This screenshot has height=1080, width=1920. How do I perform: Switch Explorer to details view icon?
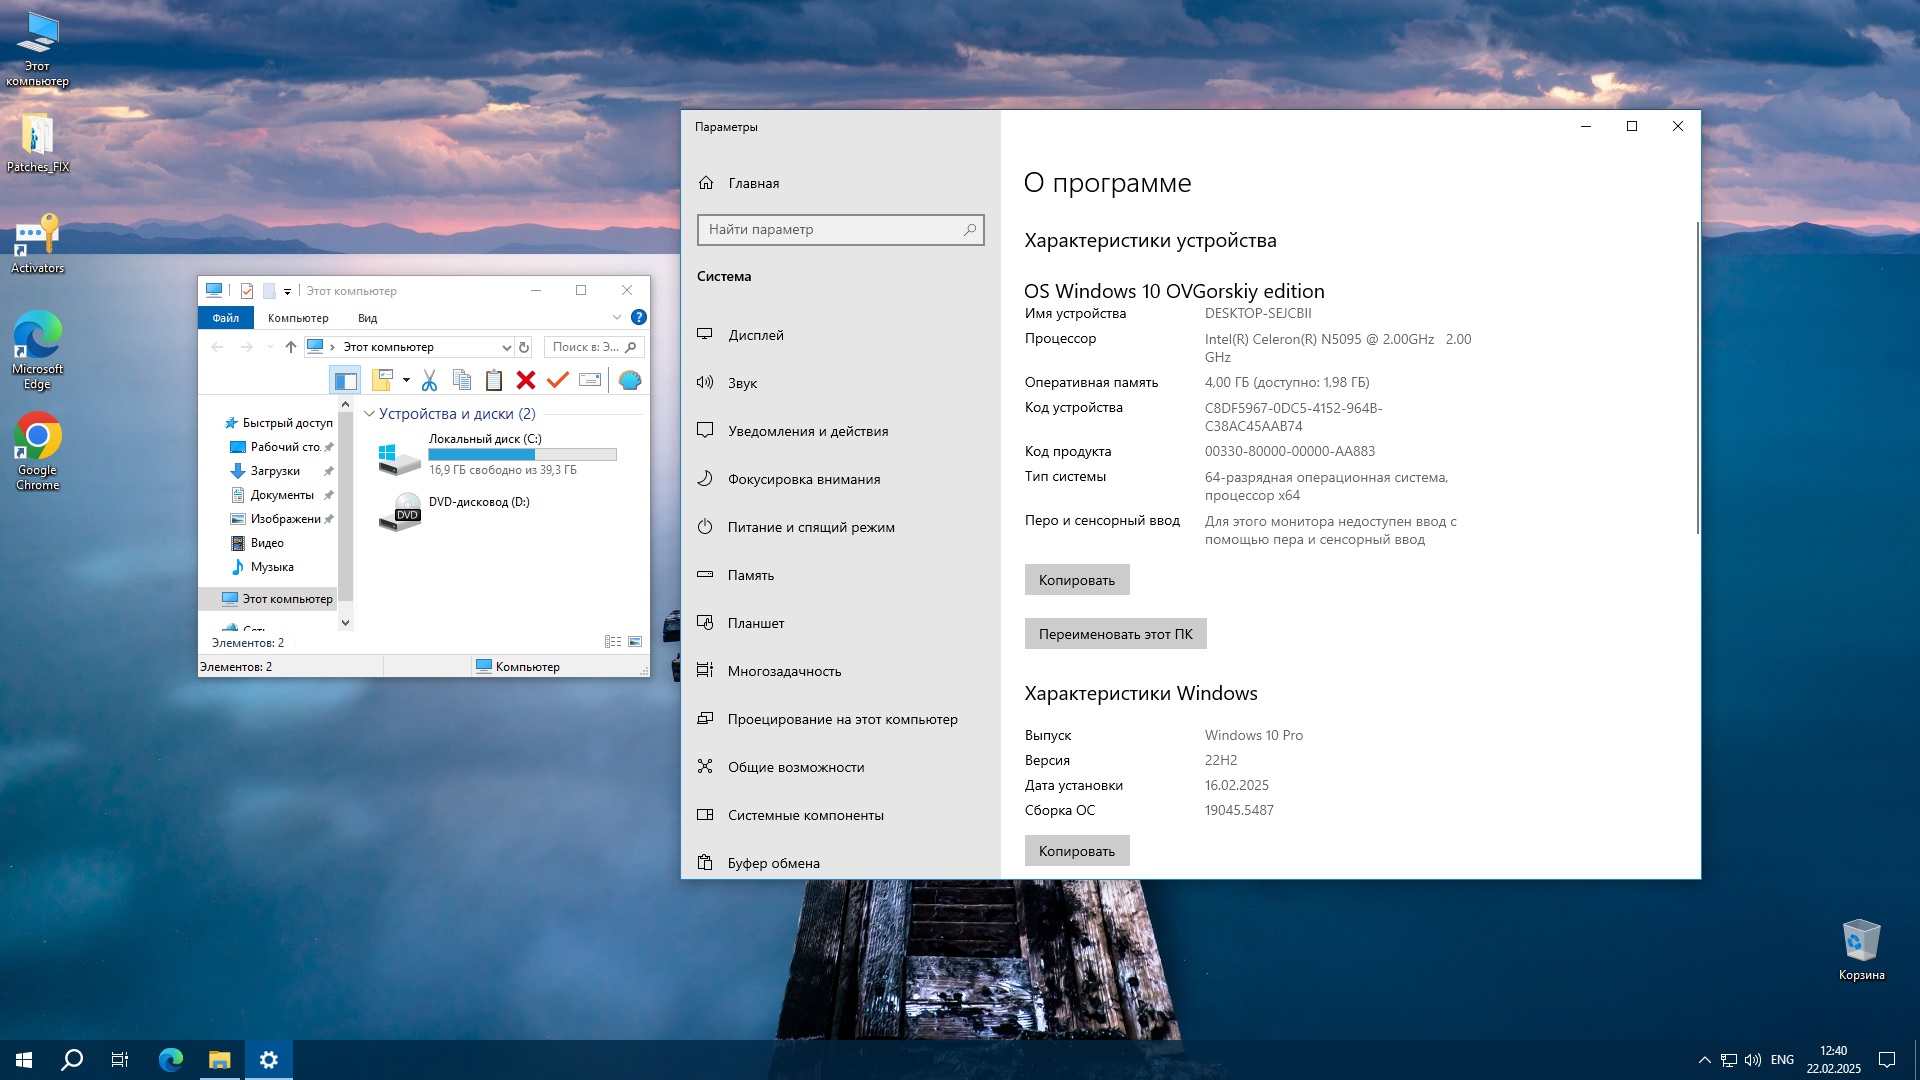[x=613, y=642]
